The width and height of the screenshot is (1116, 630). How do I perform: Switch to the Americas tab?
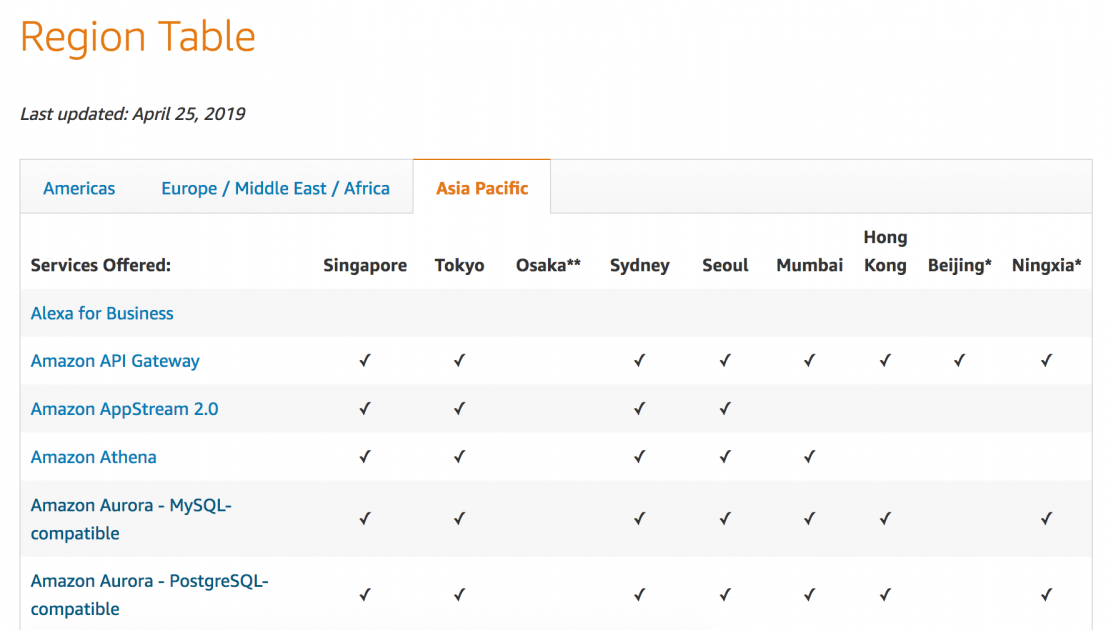(x=79, y=188)
